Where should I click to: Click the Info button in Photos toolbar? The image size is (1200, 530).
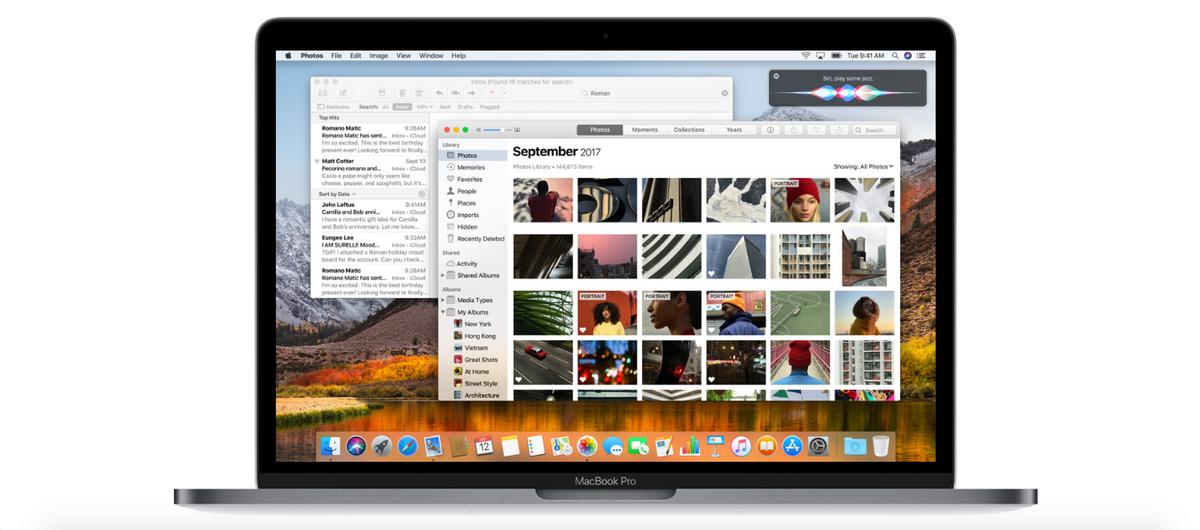click(x=770, y=130)
